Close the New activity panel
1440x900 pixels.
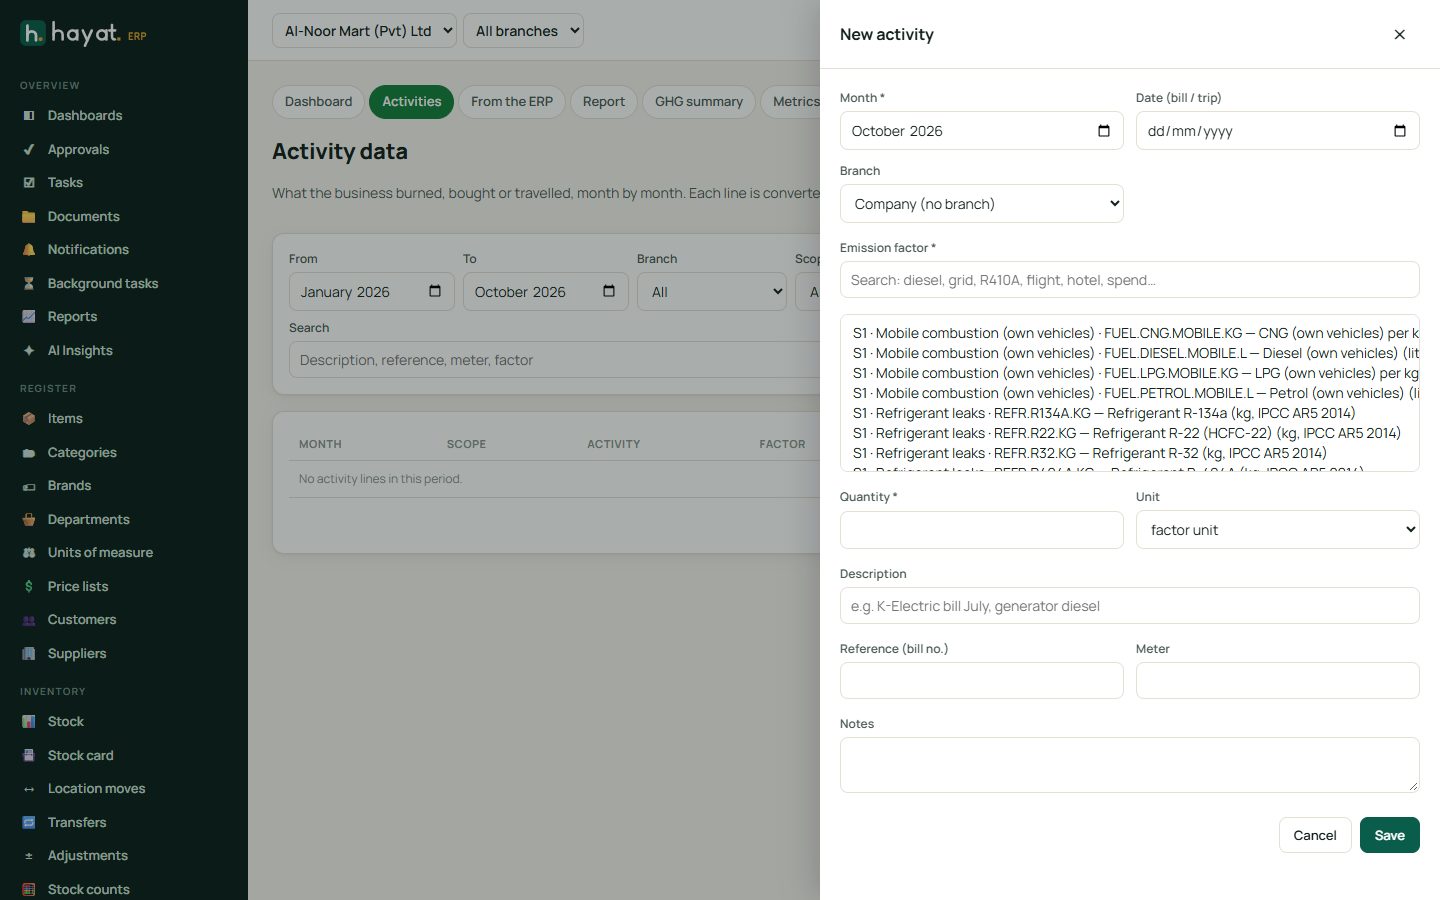[1400, 35]
